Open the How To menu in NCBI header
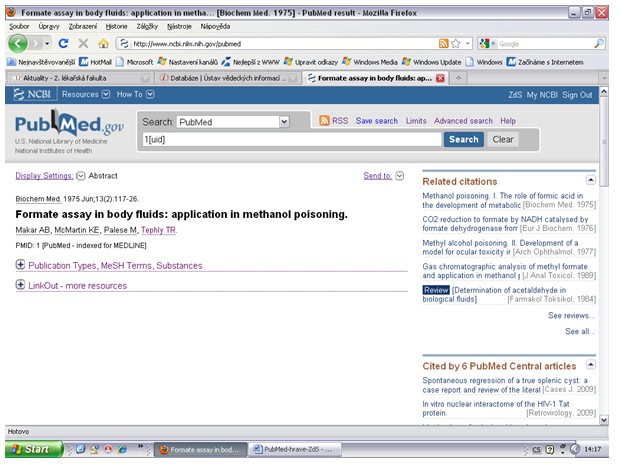This screenshot has width=622, height=465. [x=135, y=94]
